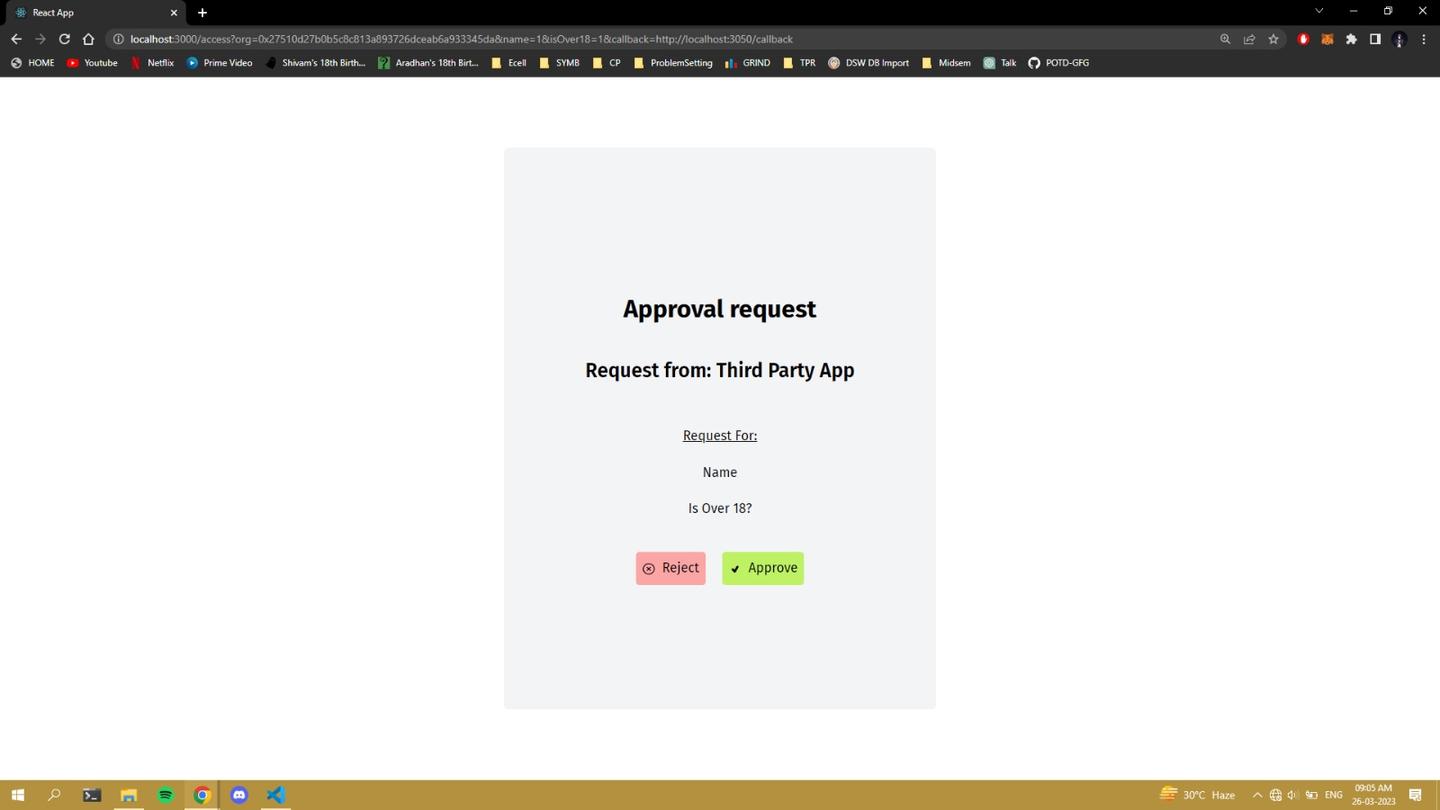
Task: Open the GRIND bookmark
Action: (x=747, y=62)
